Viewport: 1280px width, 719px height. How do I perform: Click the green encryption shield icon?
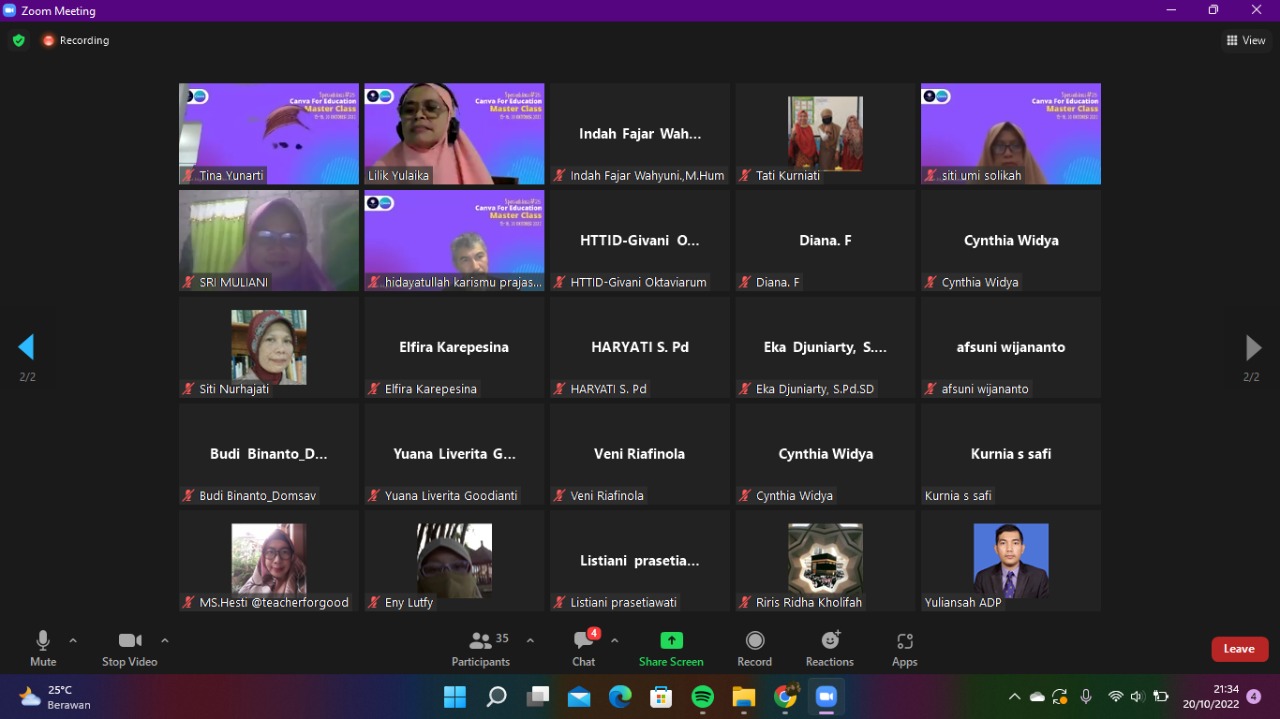point(18,40)
